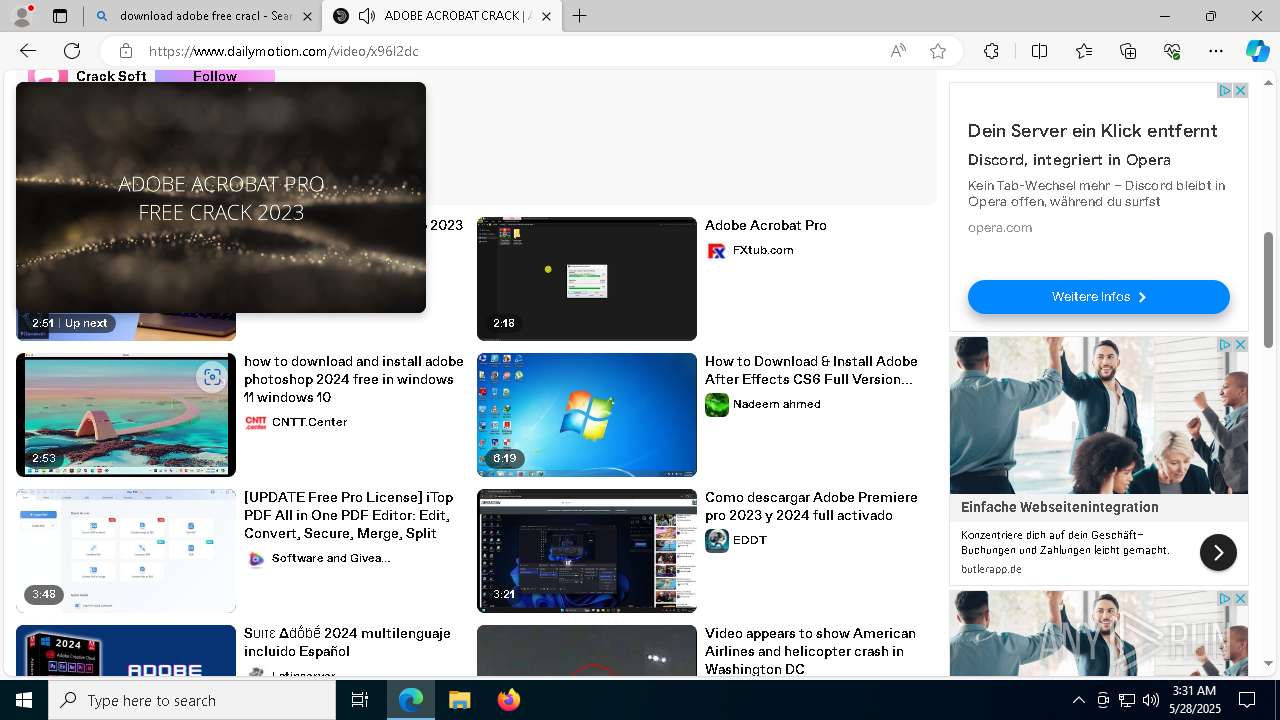Click the Einfache Webseitenintegration ad title
Screen dimensions: 1280x720
tap(1060, 507)
